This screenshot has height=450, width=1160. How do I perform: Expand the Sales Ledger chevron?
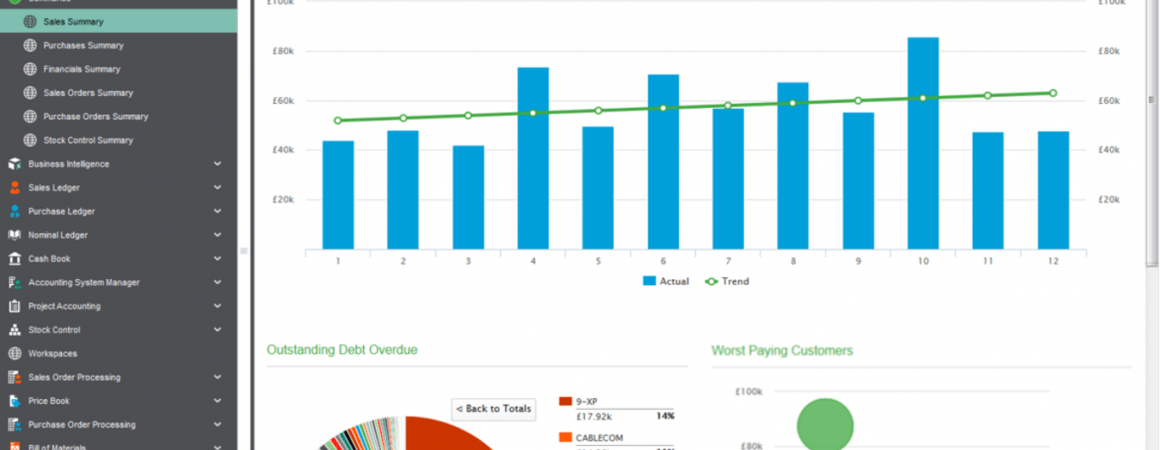[218, 187]
